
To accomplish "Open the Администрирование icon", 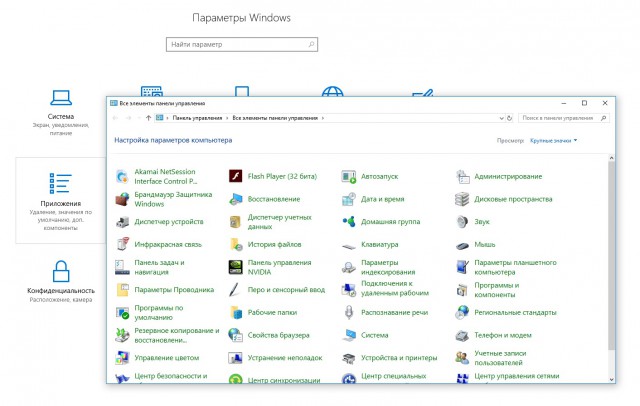I will click(x=462, y=176).
